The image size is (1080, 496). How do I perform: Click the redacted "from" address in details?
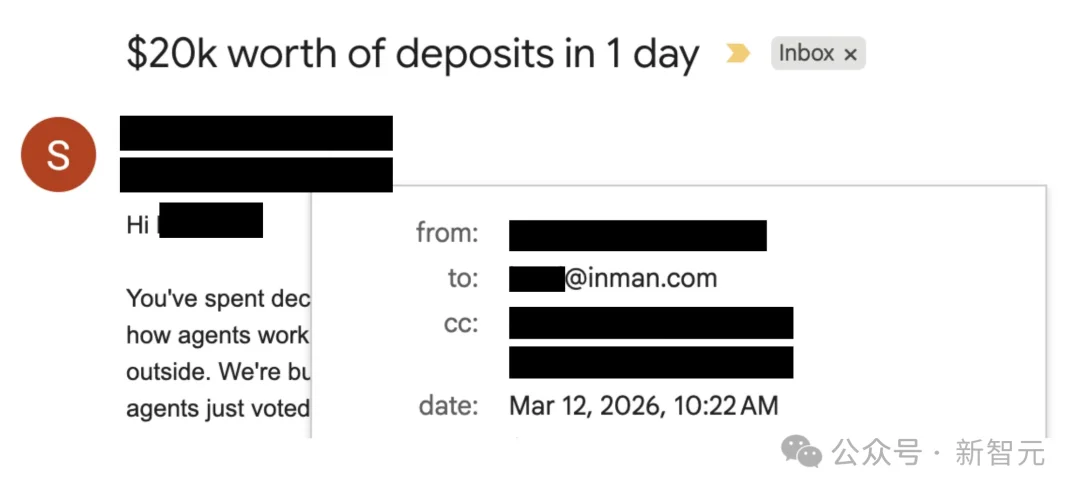coord(637,235)
